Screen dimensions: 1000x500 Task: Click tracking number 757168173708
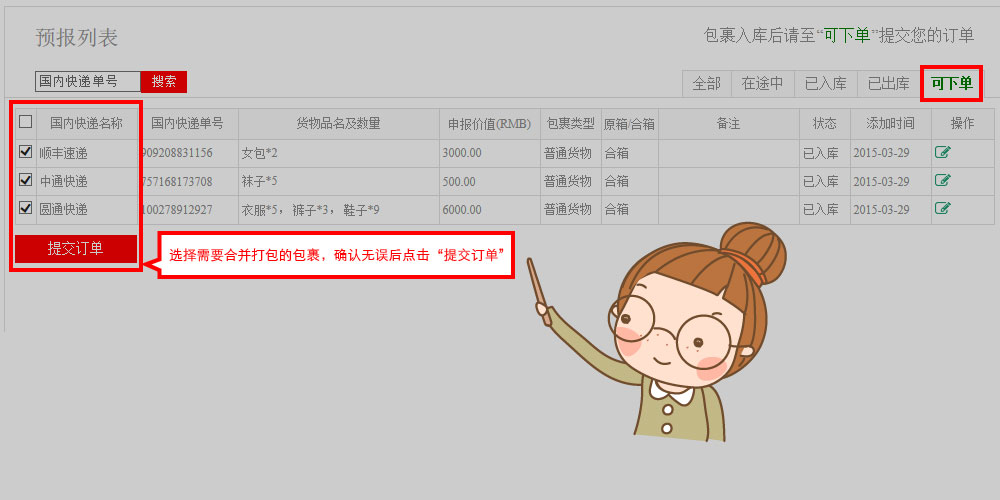pyautogui.click(x=177, y=182)
